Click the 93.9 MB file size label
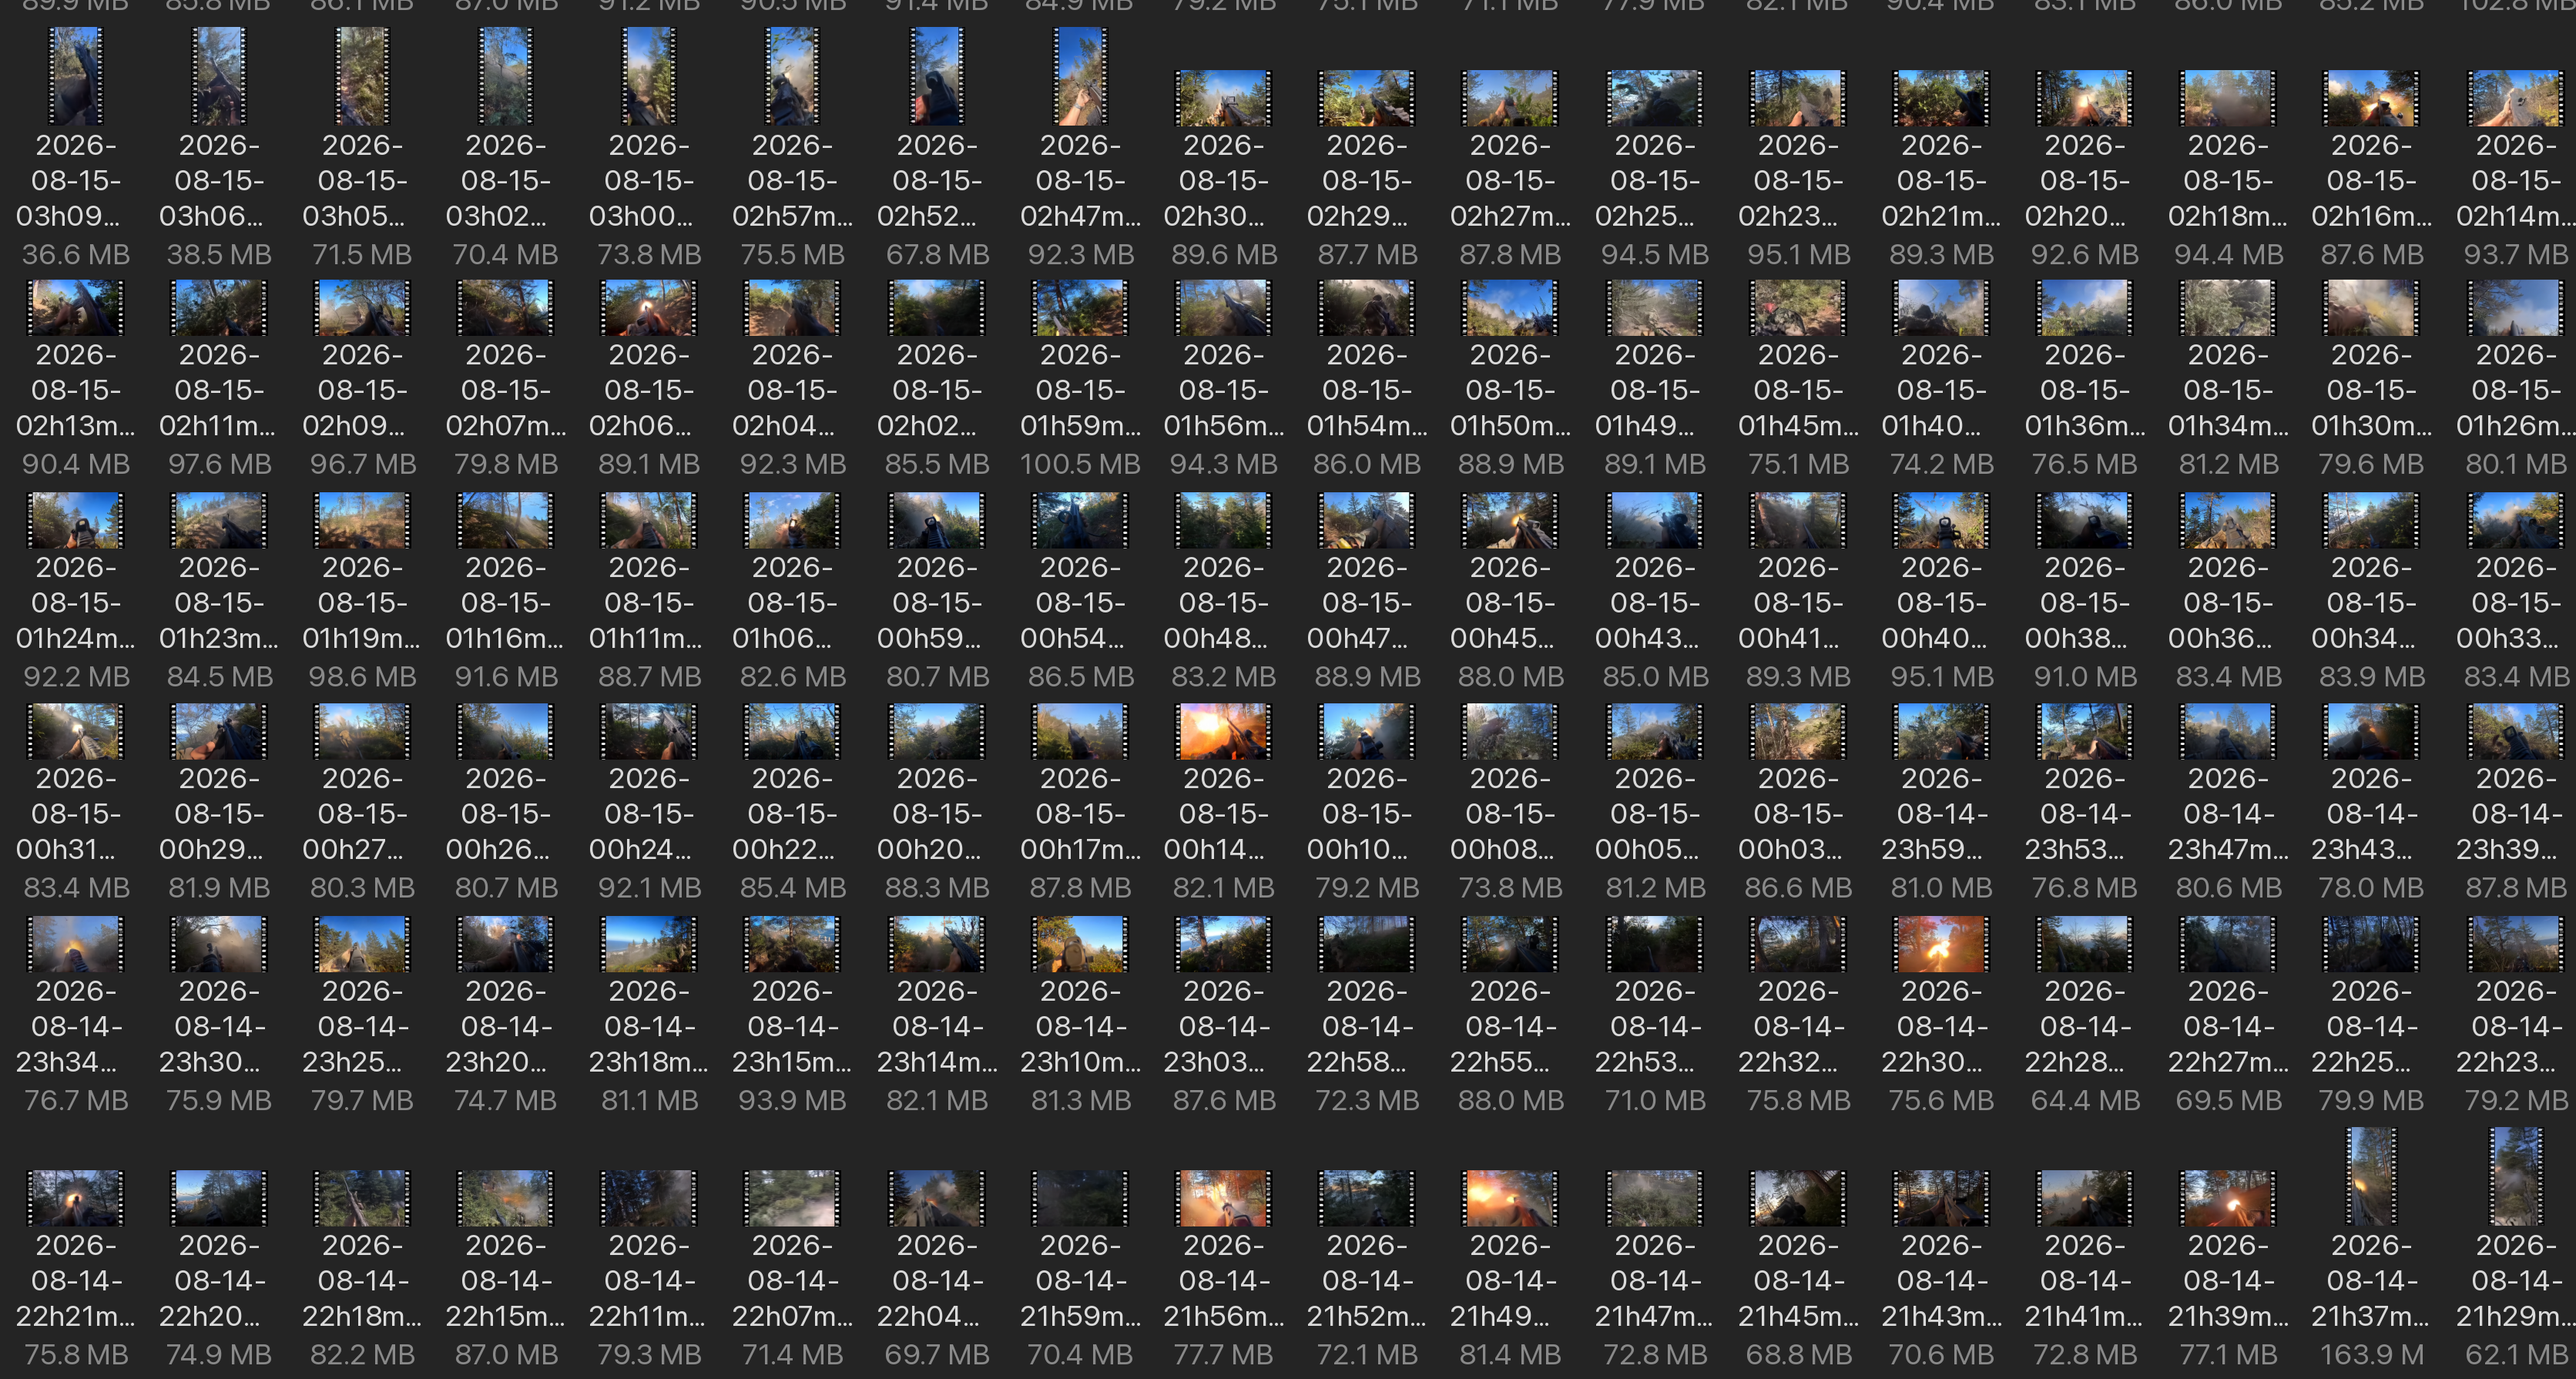Viewport: 2576px width, 1379px height. click(x=793, y=1101)
